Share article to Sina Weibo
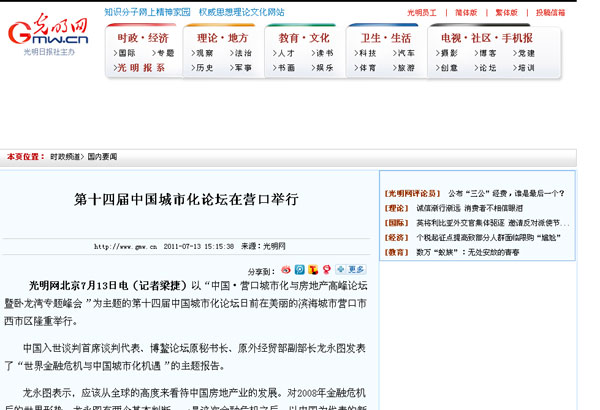 (x=286, y=270)
